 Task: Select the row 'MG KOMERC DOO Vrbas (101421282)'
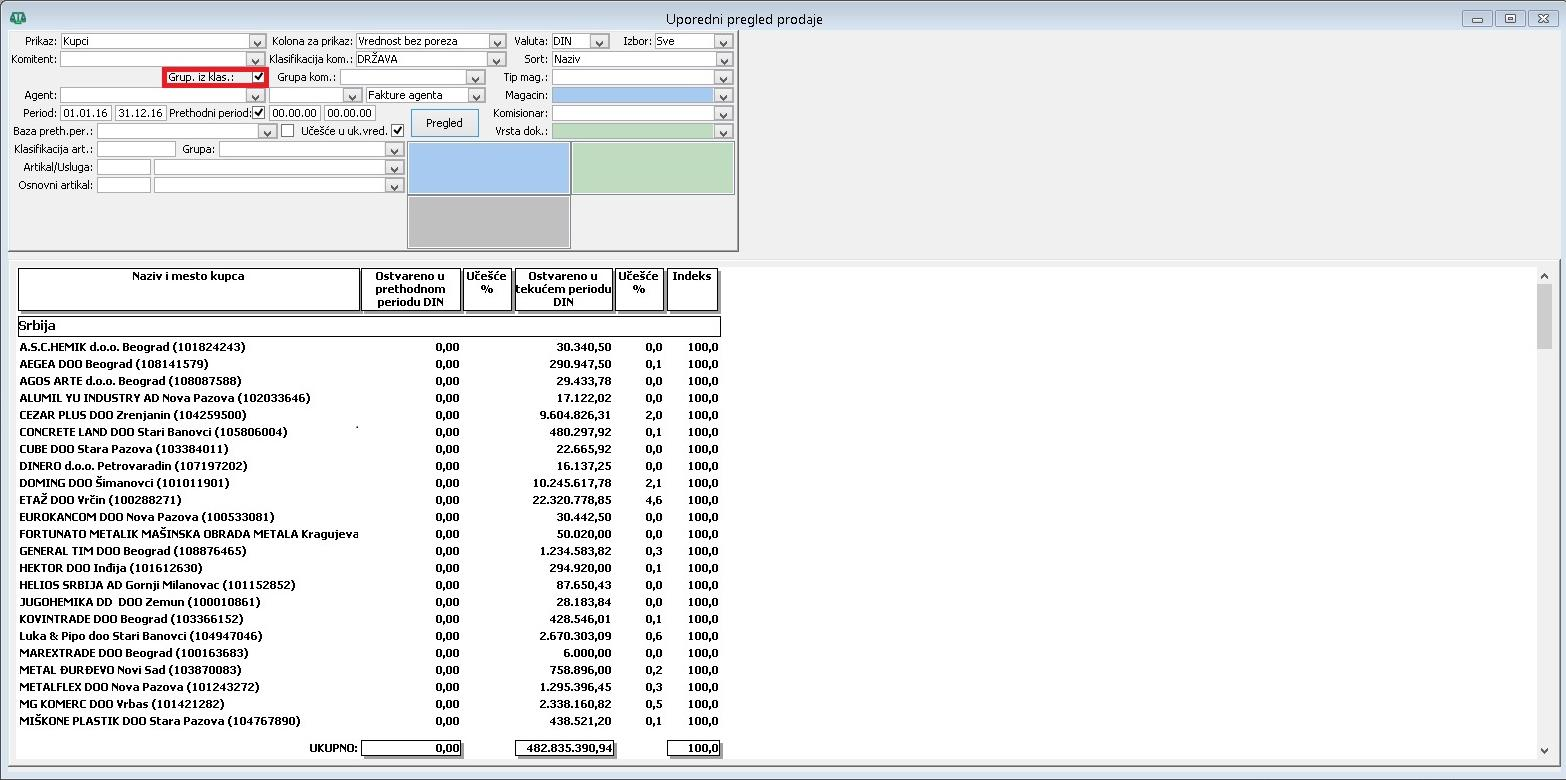[x=369, y=704]
